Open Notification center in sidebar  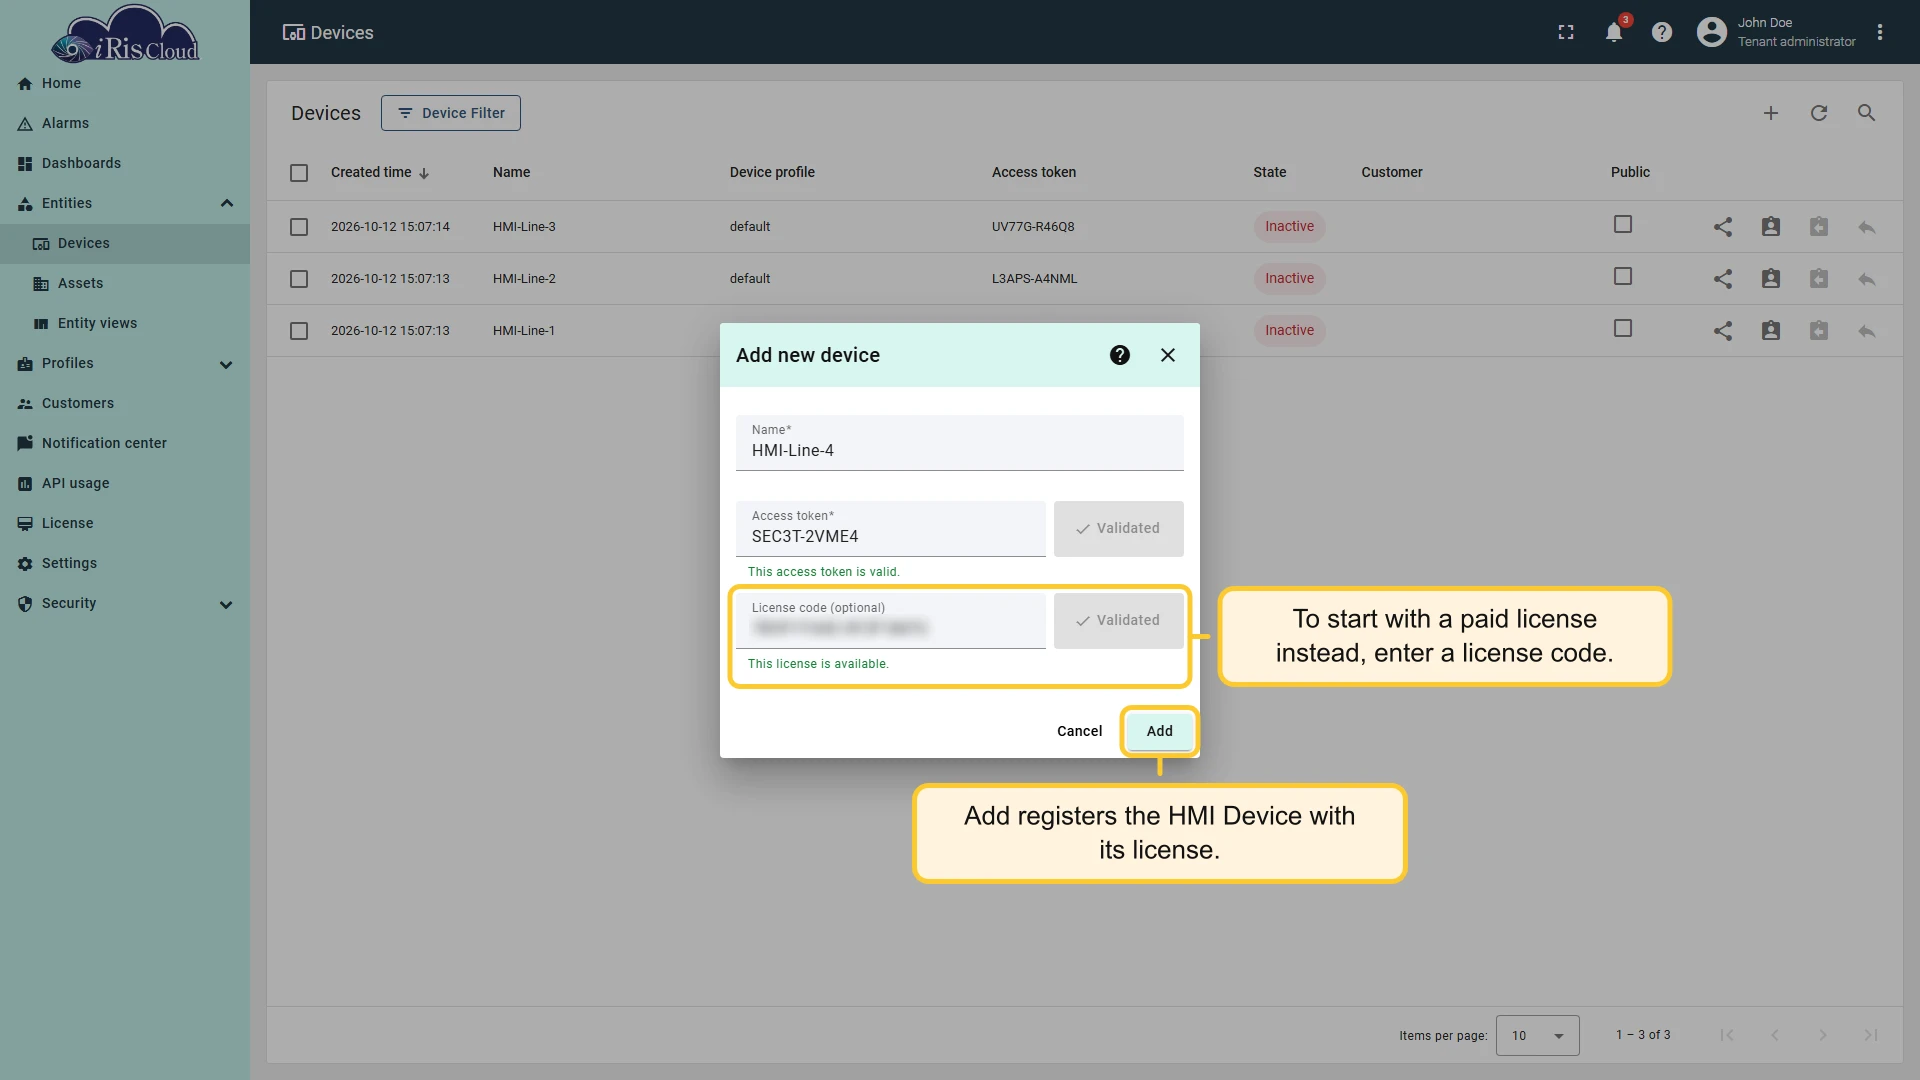125,443
